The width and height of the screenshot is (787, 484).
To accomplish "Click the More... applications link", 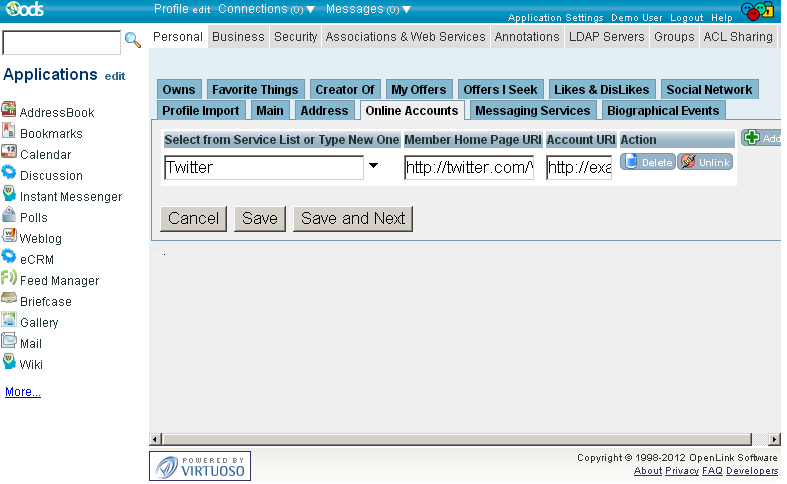I will pos(23,392).
